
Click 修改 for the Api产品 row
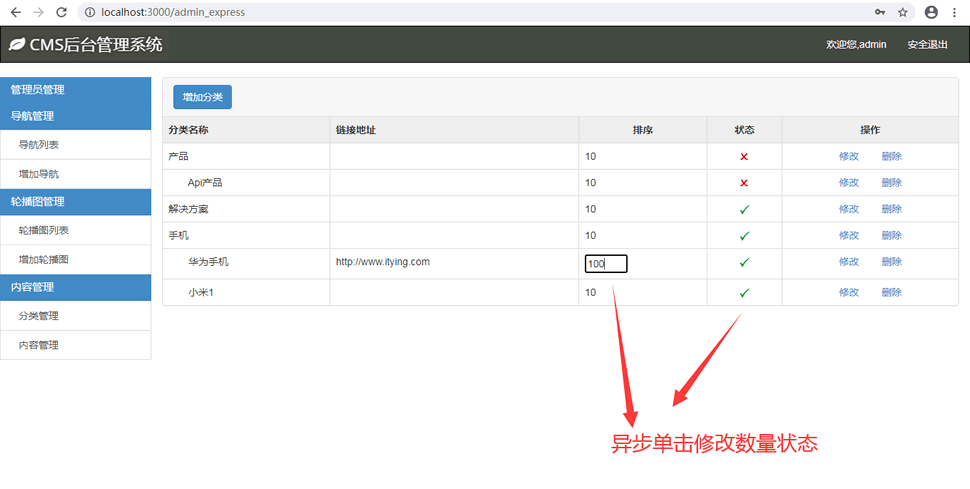tap(849, 183)
